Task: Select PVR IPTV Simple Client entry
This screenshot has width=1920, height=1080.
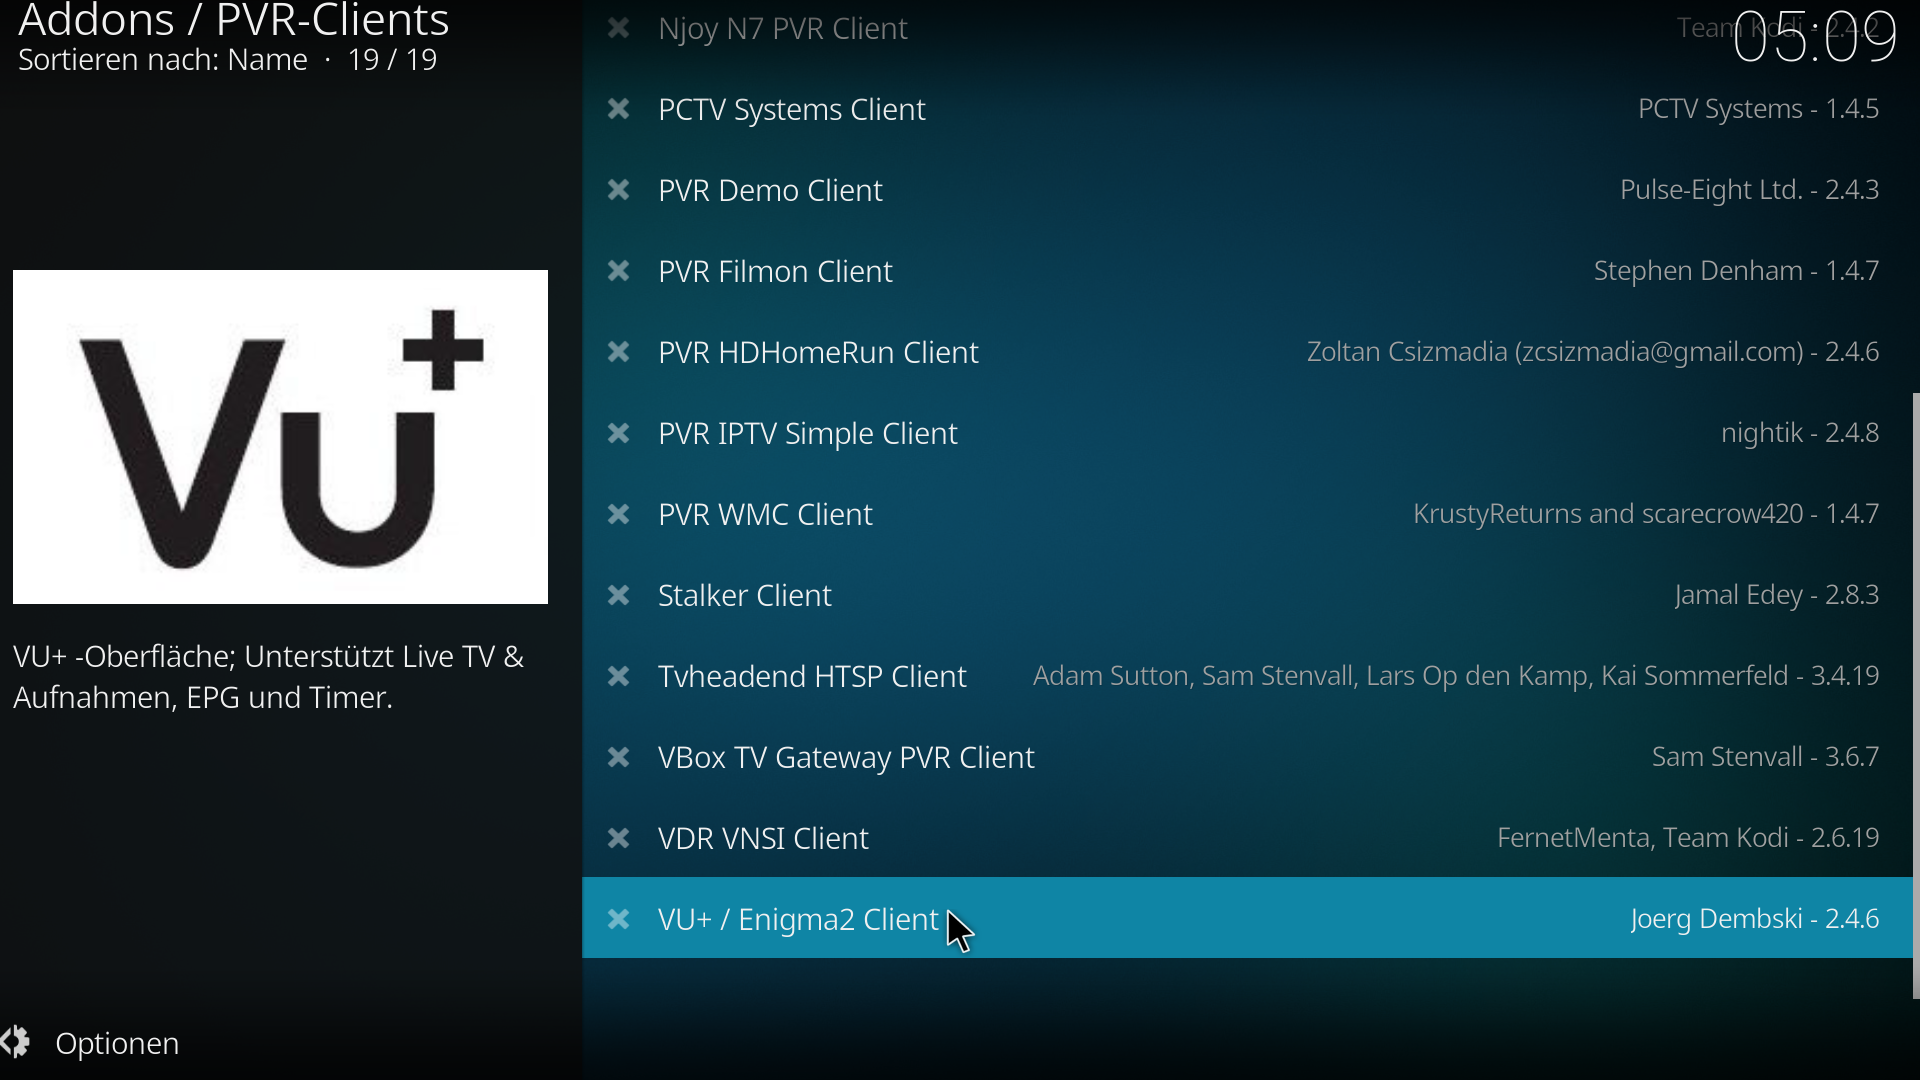Action: (1247, 433)
